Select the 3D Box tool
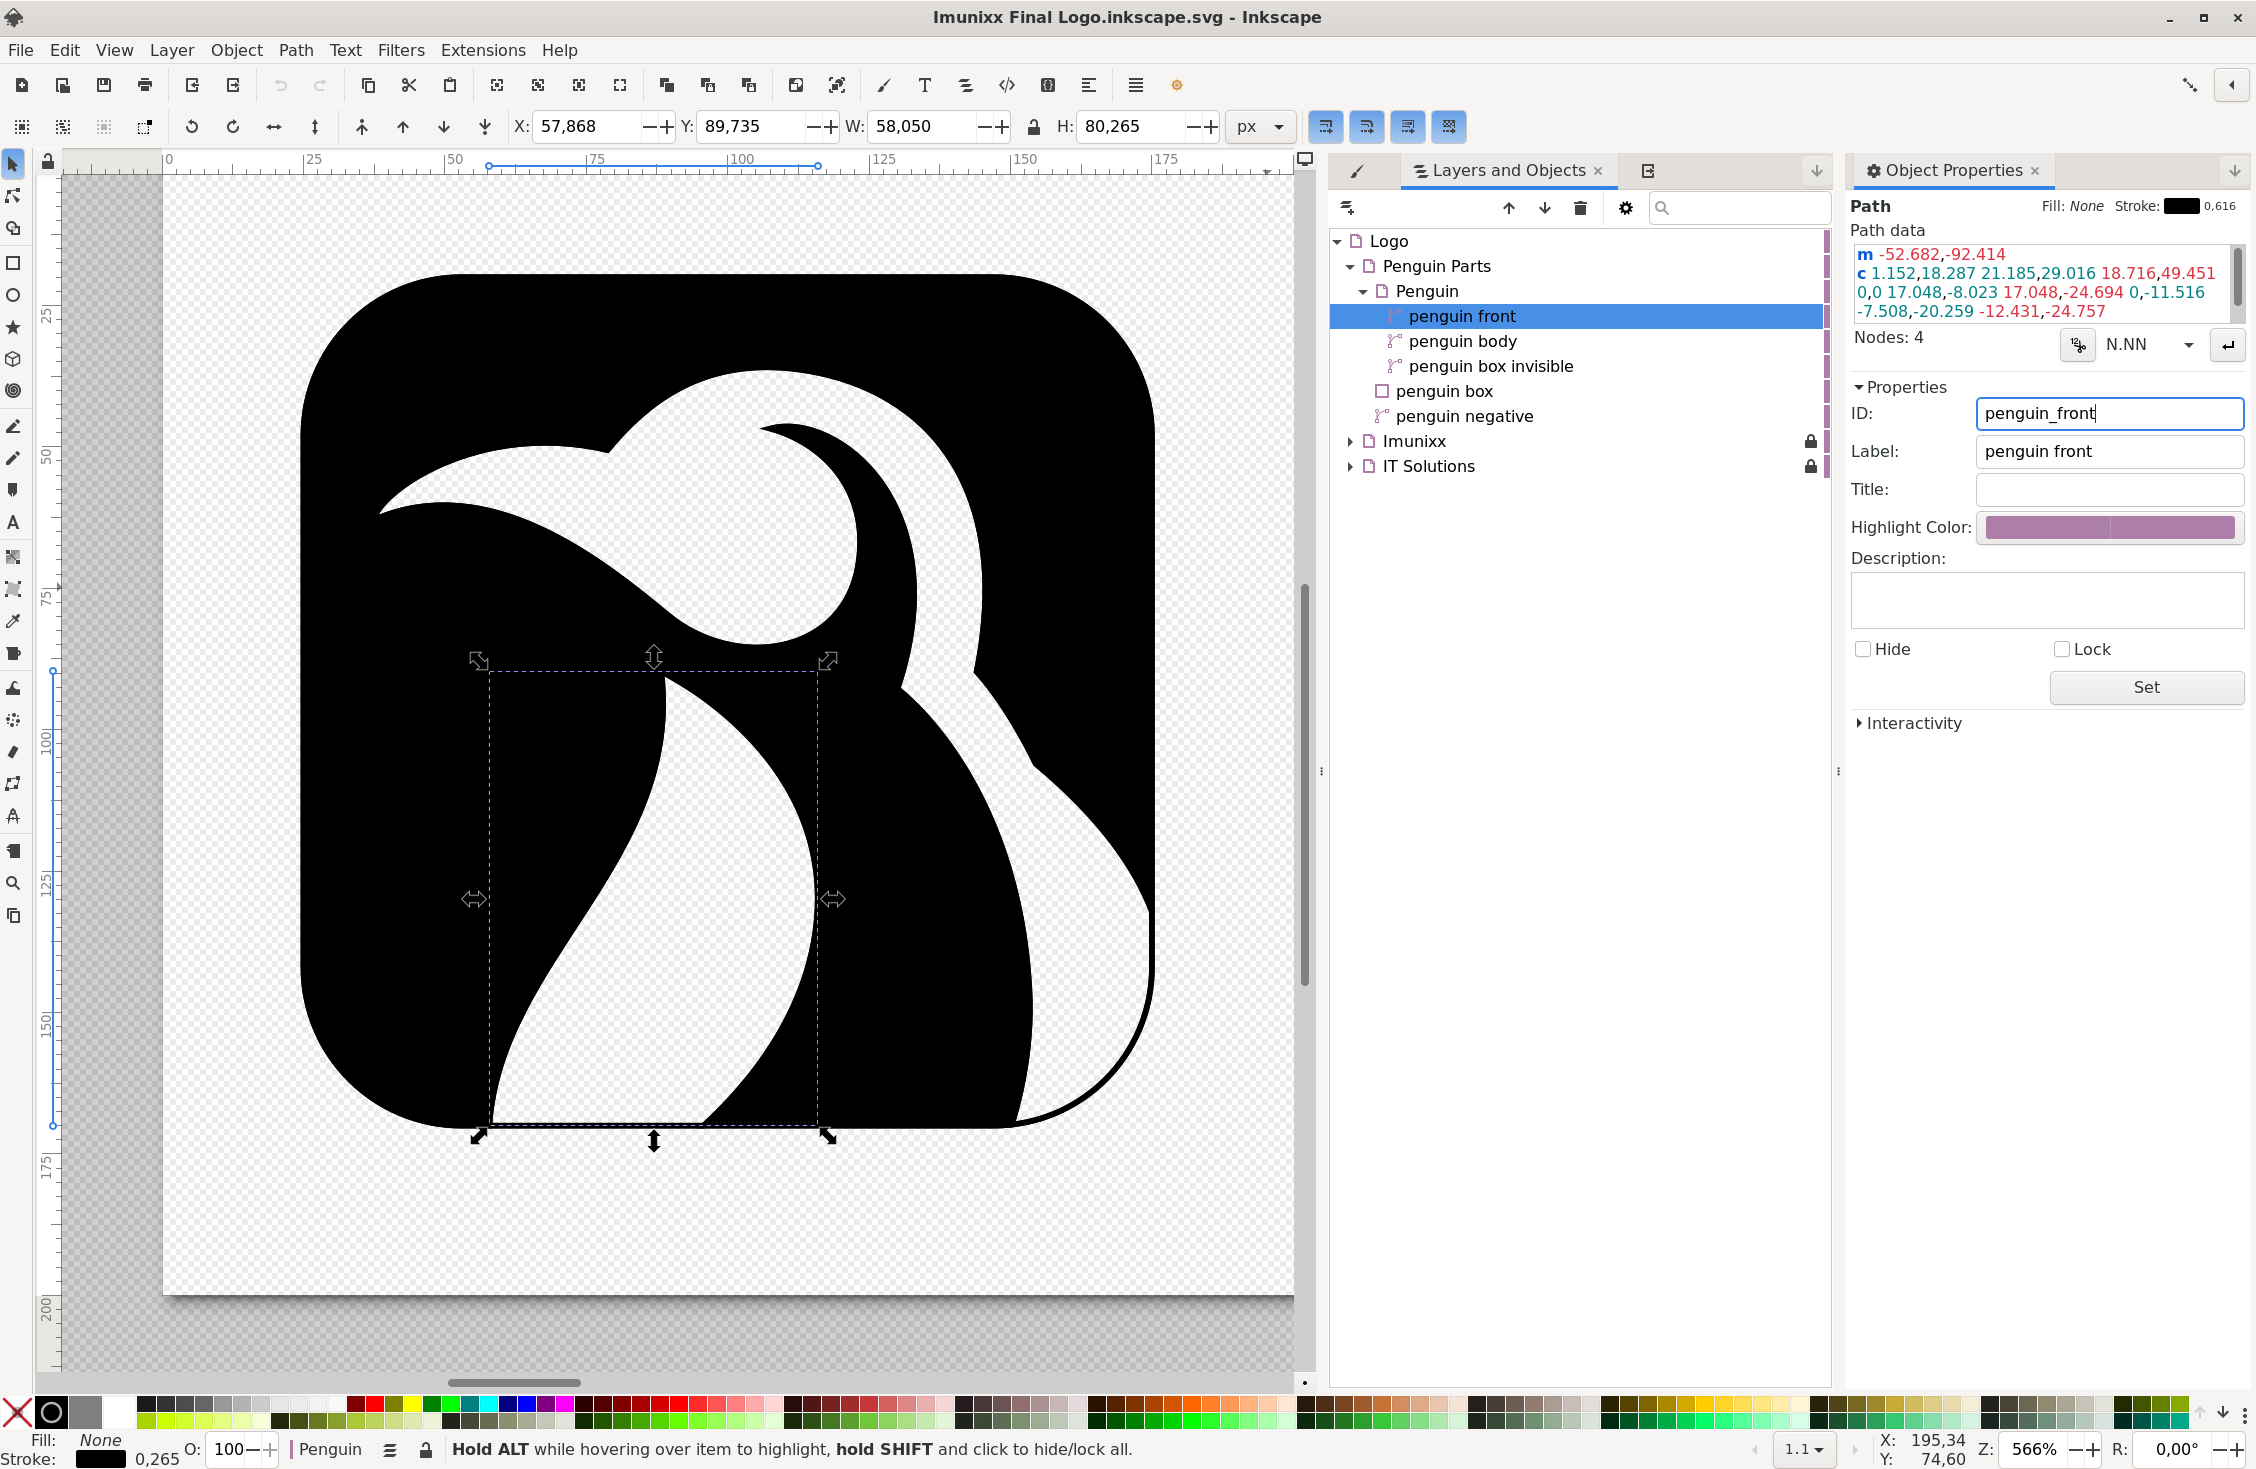This screenshot has width=2256, height=1469. [x=13, y=359]
